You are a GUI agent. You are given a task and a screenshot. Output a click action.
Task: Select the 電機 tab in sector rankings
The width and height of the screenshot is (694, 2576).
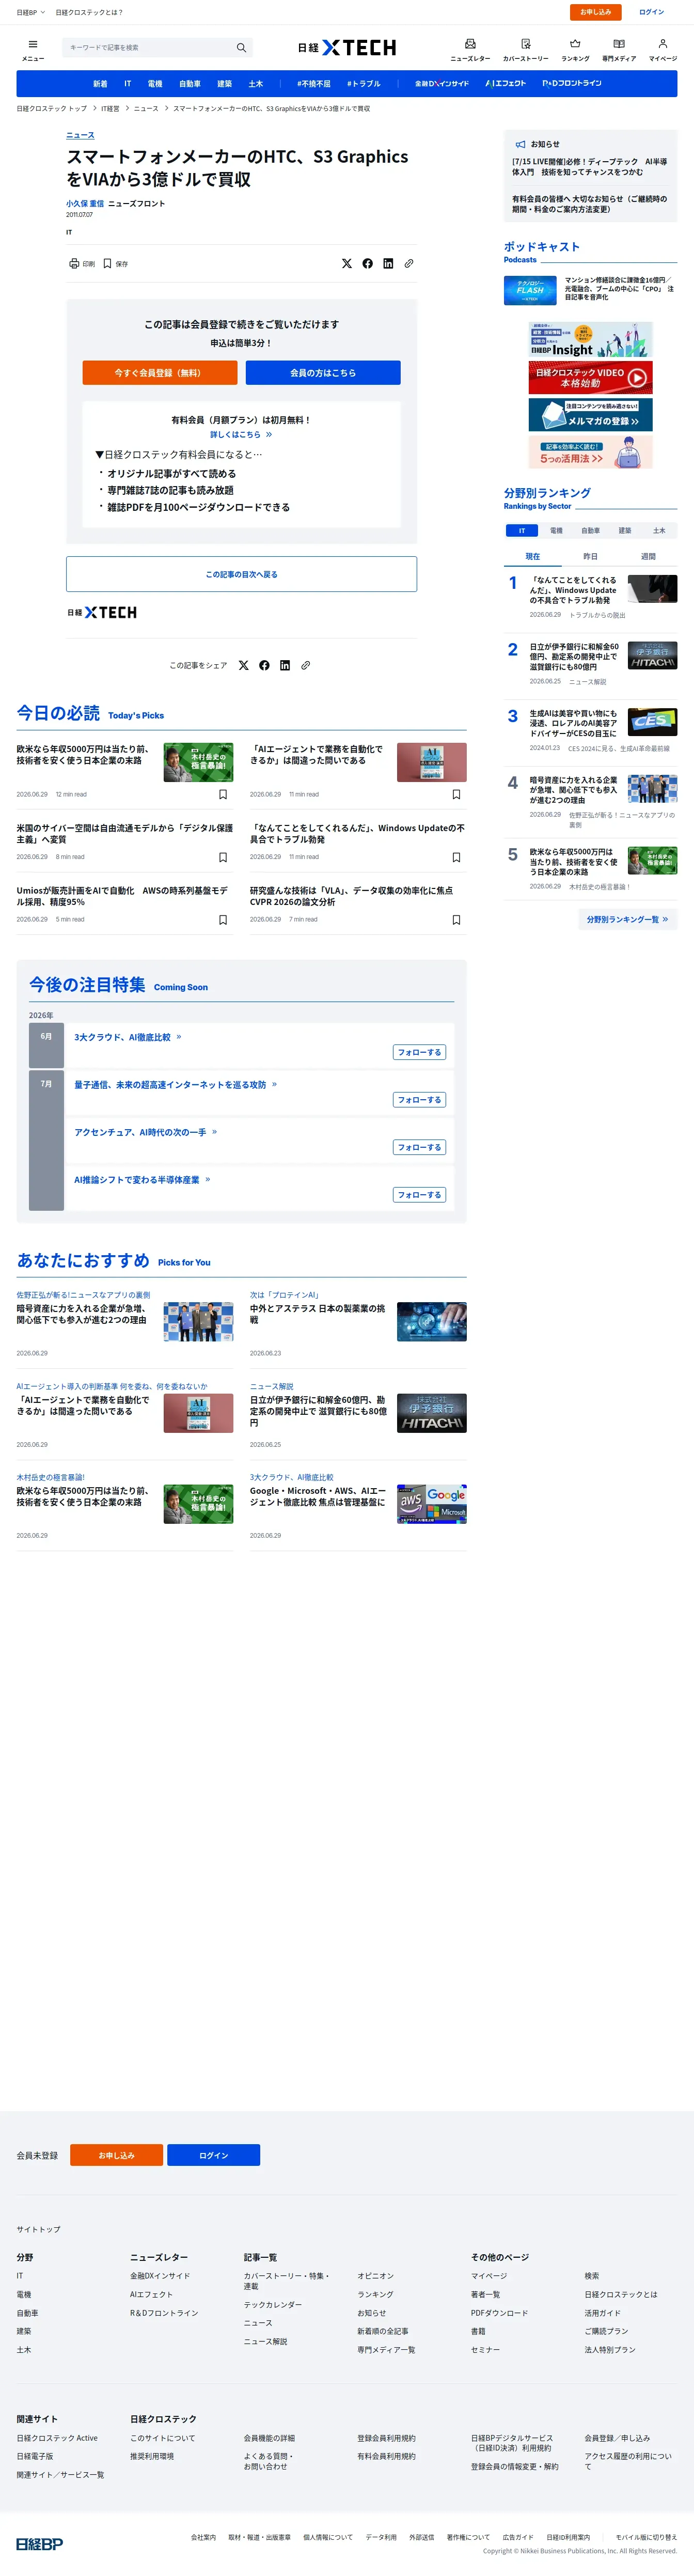[x=556, y=531]
